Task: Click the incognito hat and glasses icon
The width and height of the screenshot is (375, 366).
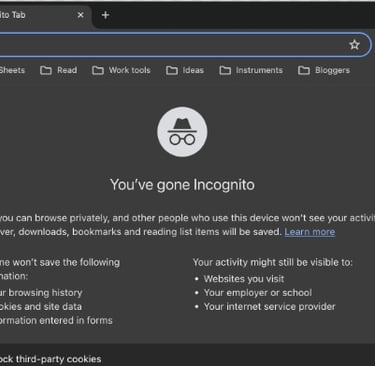Action: pyautogui.click(x=182, y=132)
